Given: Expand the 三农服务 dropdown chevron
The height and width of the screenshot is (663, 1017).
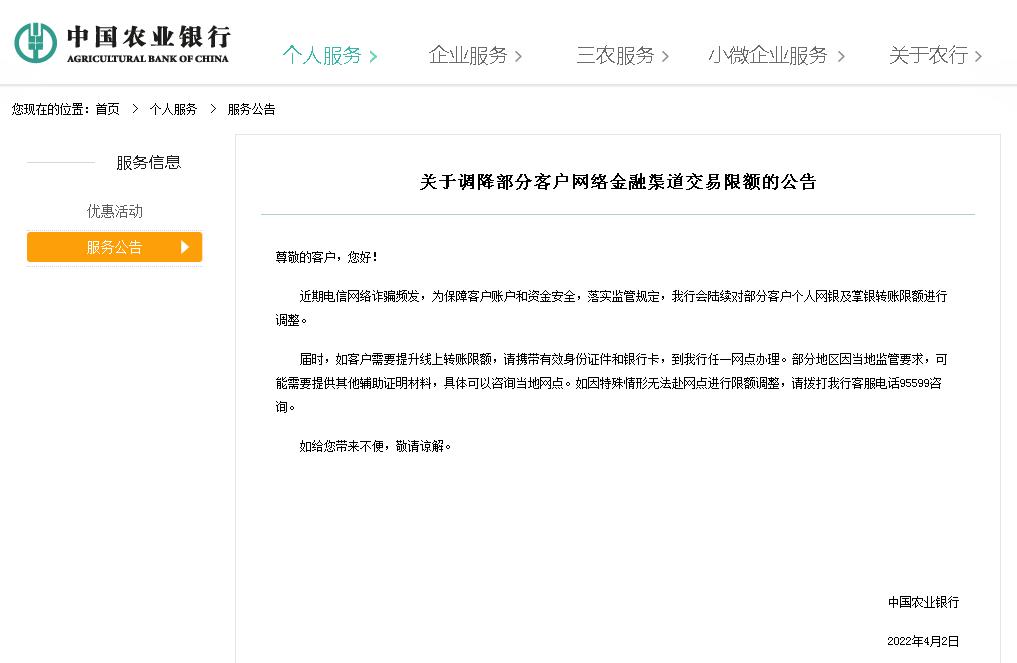Looking at the screenshot, I should click(667, 57).
